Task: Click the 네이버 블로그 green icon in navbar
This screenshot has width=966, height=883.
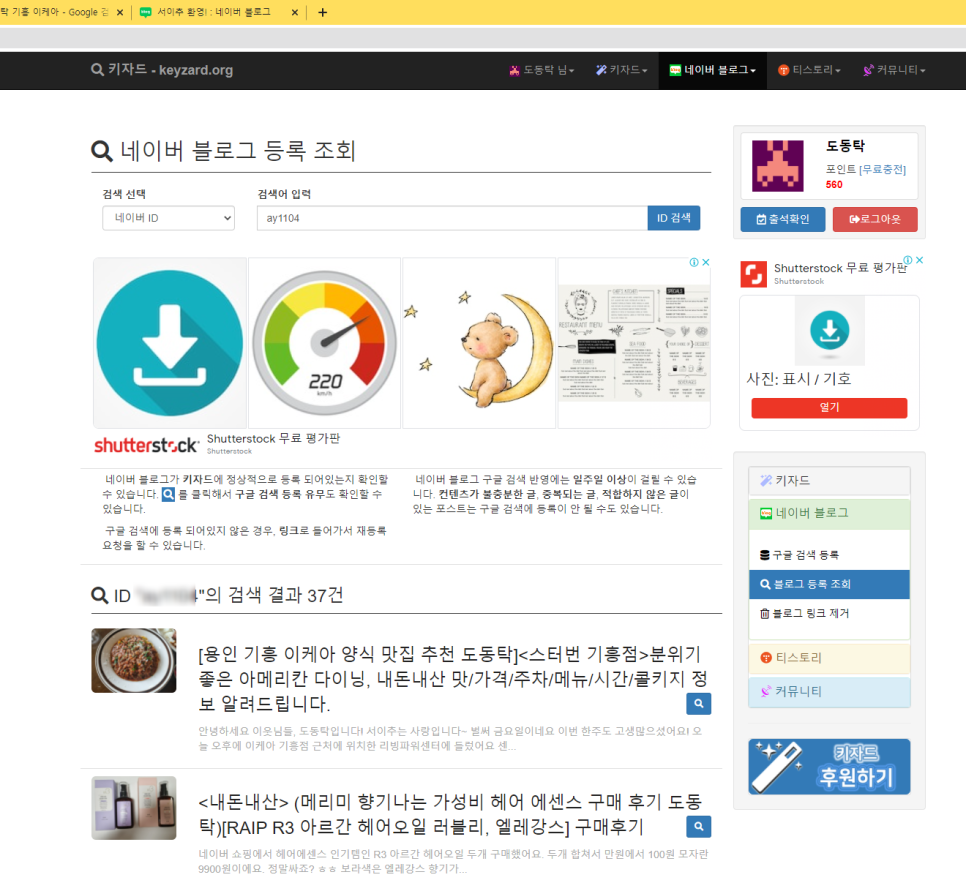Action: tap(675, 70)
